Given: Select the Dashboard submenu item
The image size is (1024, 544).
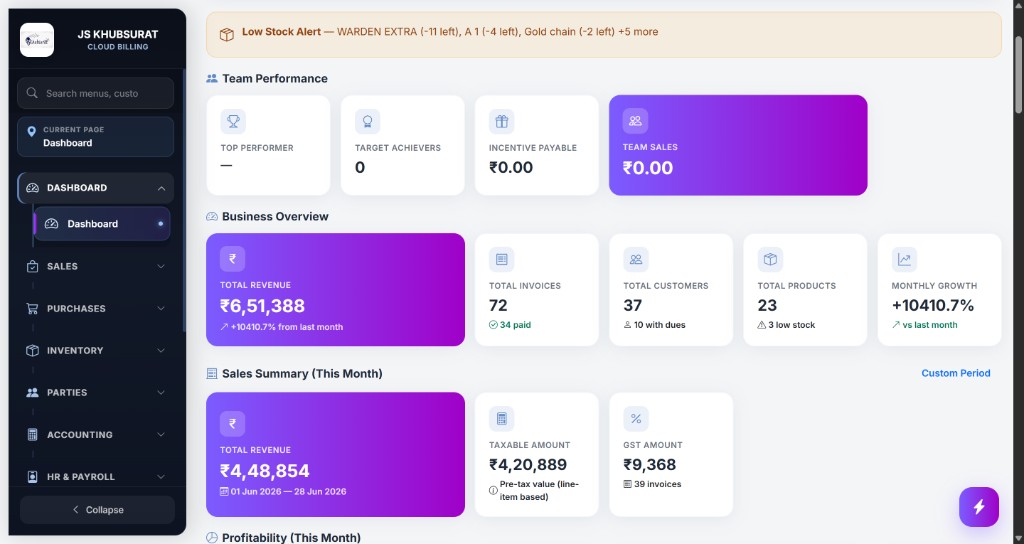Looking at the screenshot, I should point(102,224).
